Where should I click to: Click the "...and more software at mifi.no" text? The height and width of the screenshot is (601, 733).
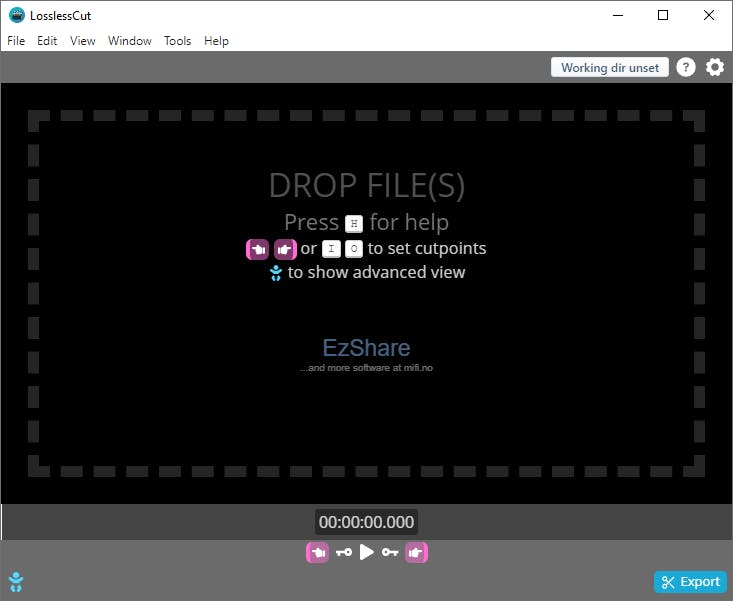(366, 368)
